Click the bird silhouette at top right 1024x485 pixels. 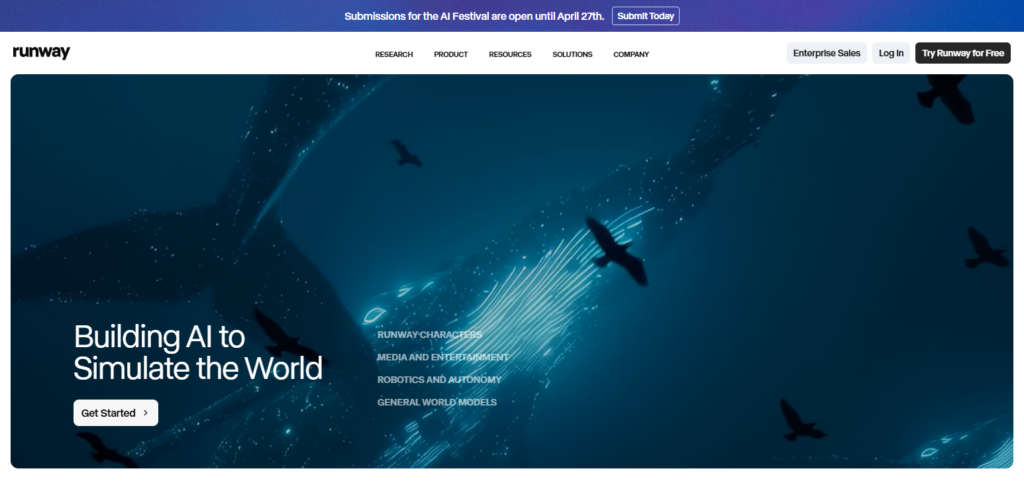(945, 98)
